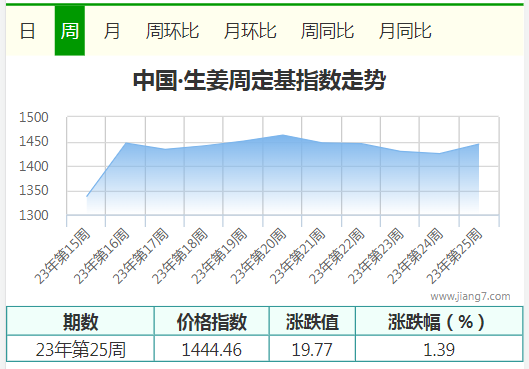The height and width of the screenshot is (369, 529).
Task: Click the chart title 中国·生姜周定基指数走势
Action: coord(259,80)
